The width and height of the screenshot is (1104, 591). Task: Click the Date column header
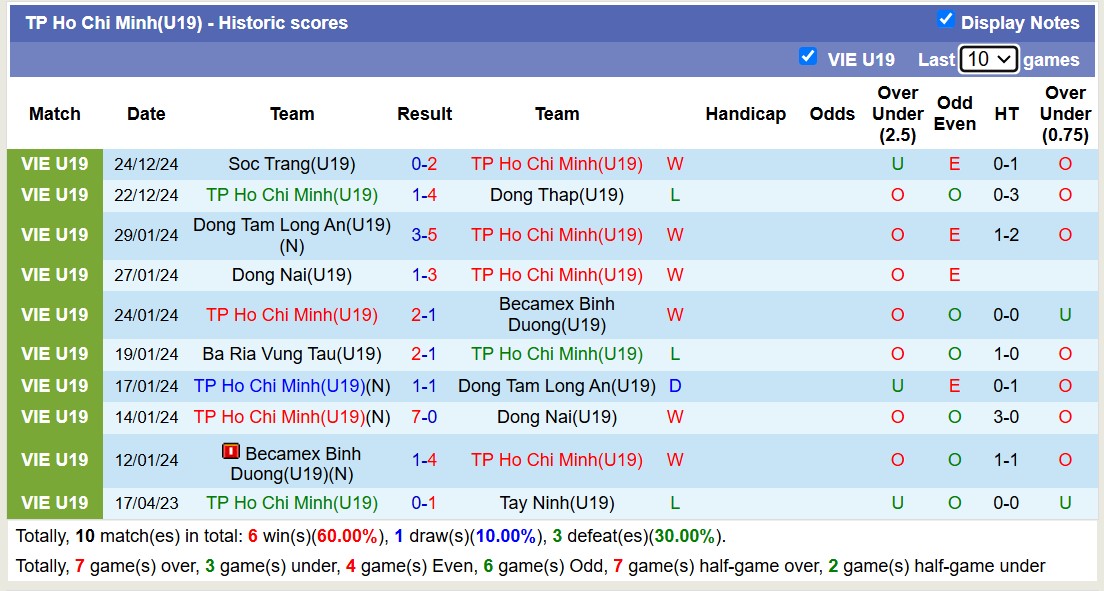(146, 114)
